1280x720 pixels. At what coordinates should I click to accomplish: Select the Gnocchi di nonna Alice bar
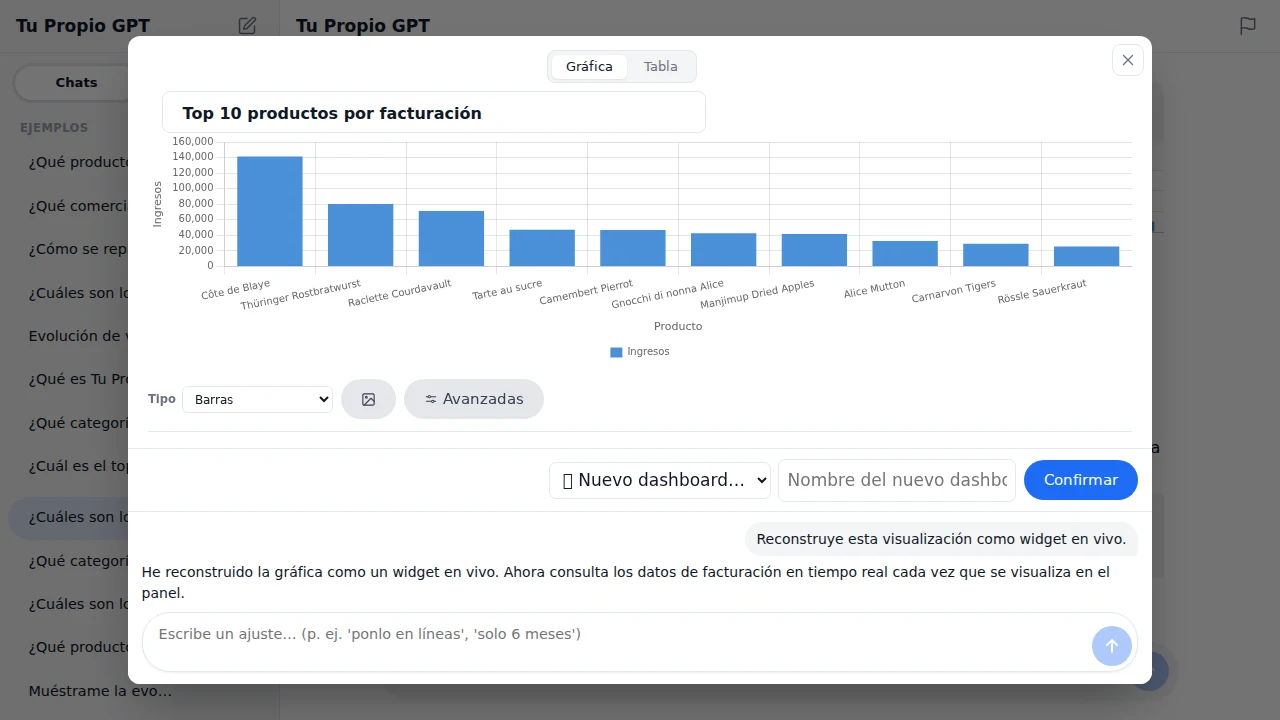point(724,250)
